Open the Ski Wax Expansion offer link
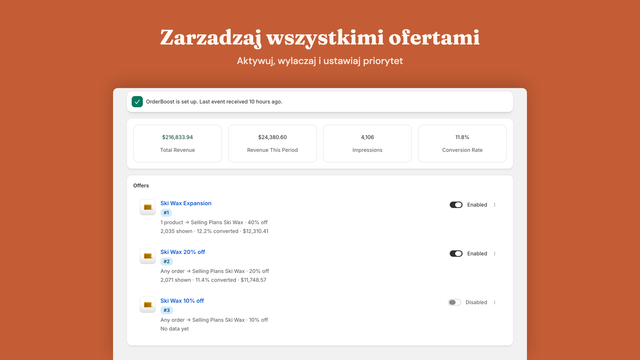Screen dimensions: 640x360 186,203
